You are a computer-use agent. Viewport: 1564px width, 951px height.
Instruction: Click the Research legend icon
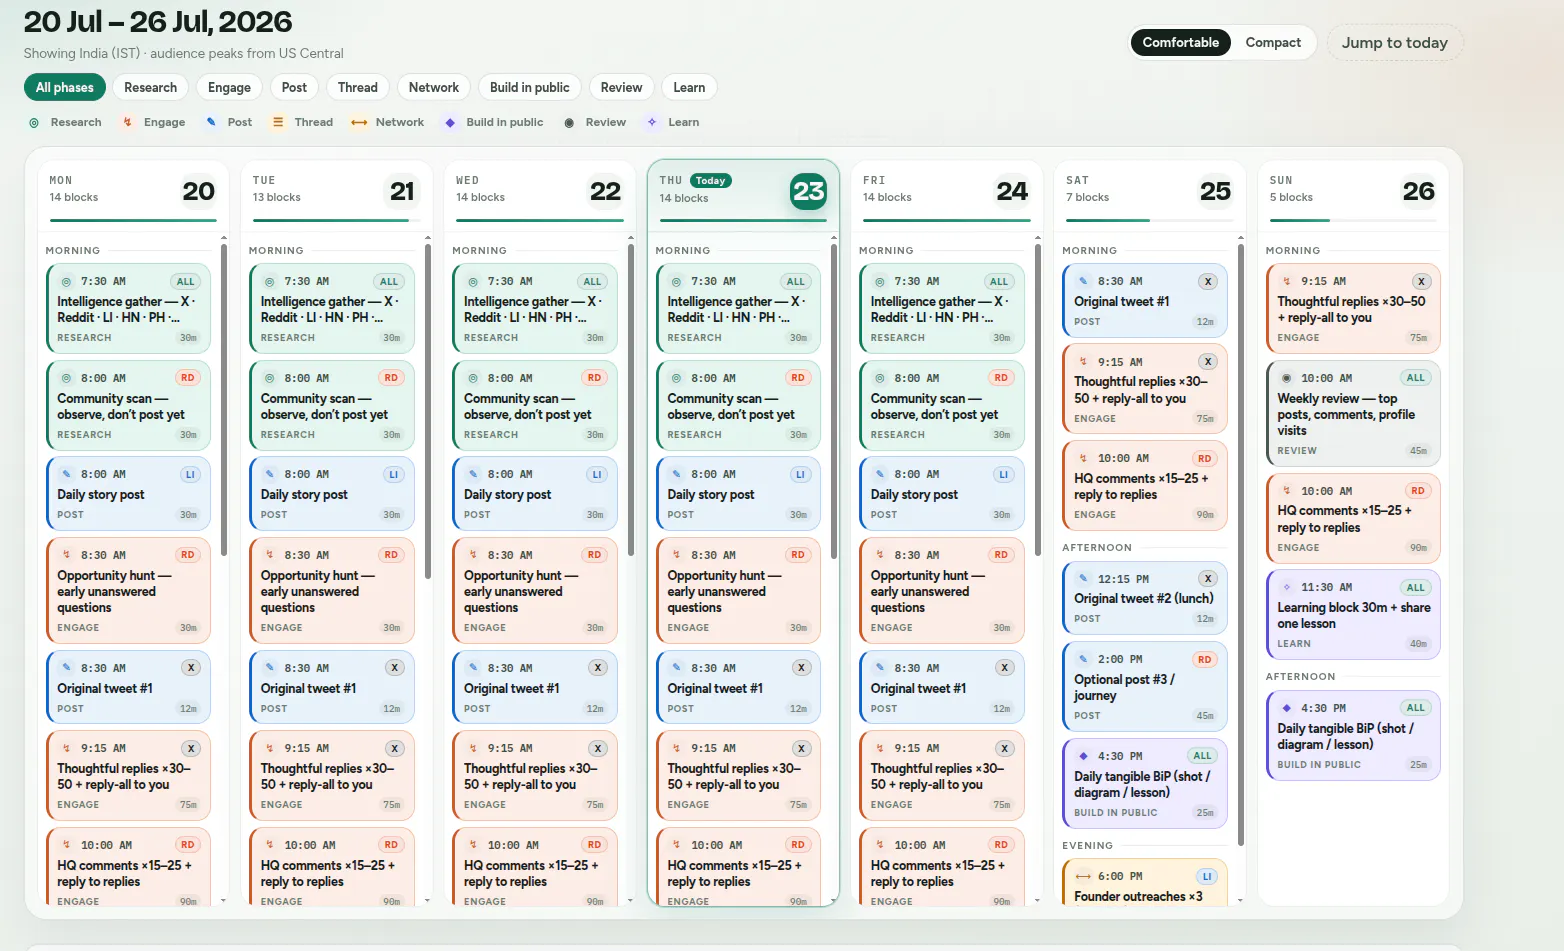click(34, 123)
